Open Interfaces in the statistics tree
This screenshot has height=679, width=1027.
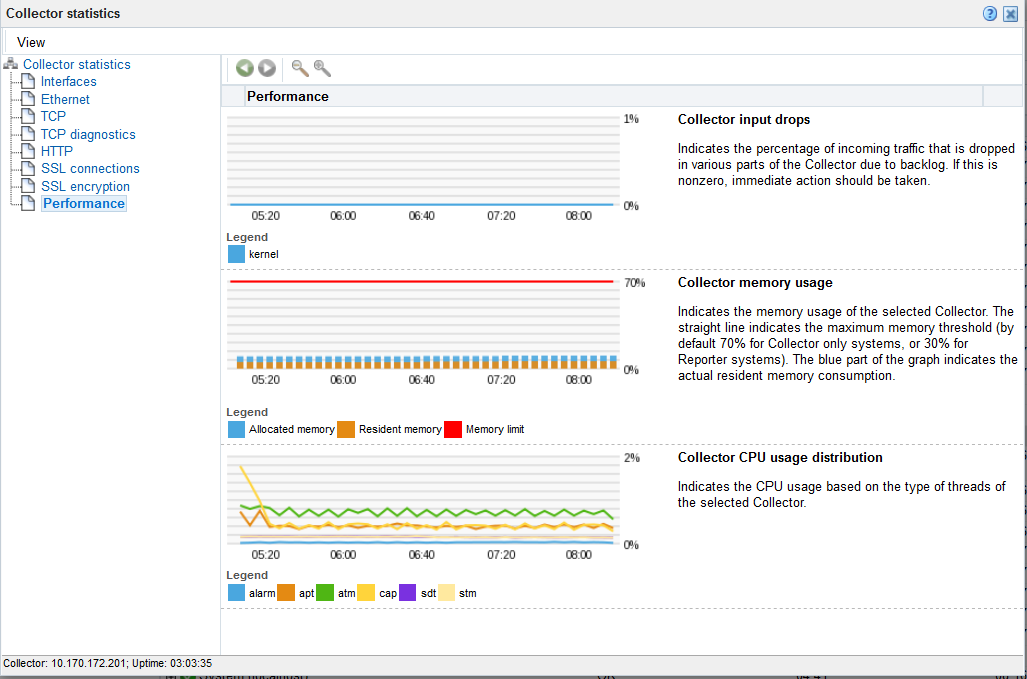tap(68, 82)
